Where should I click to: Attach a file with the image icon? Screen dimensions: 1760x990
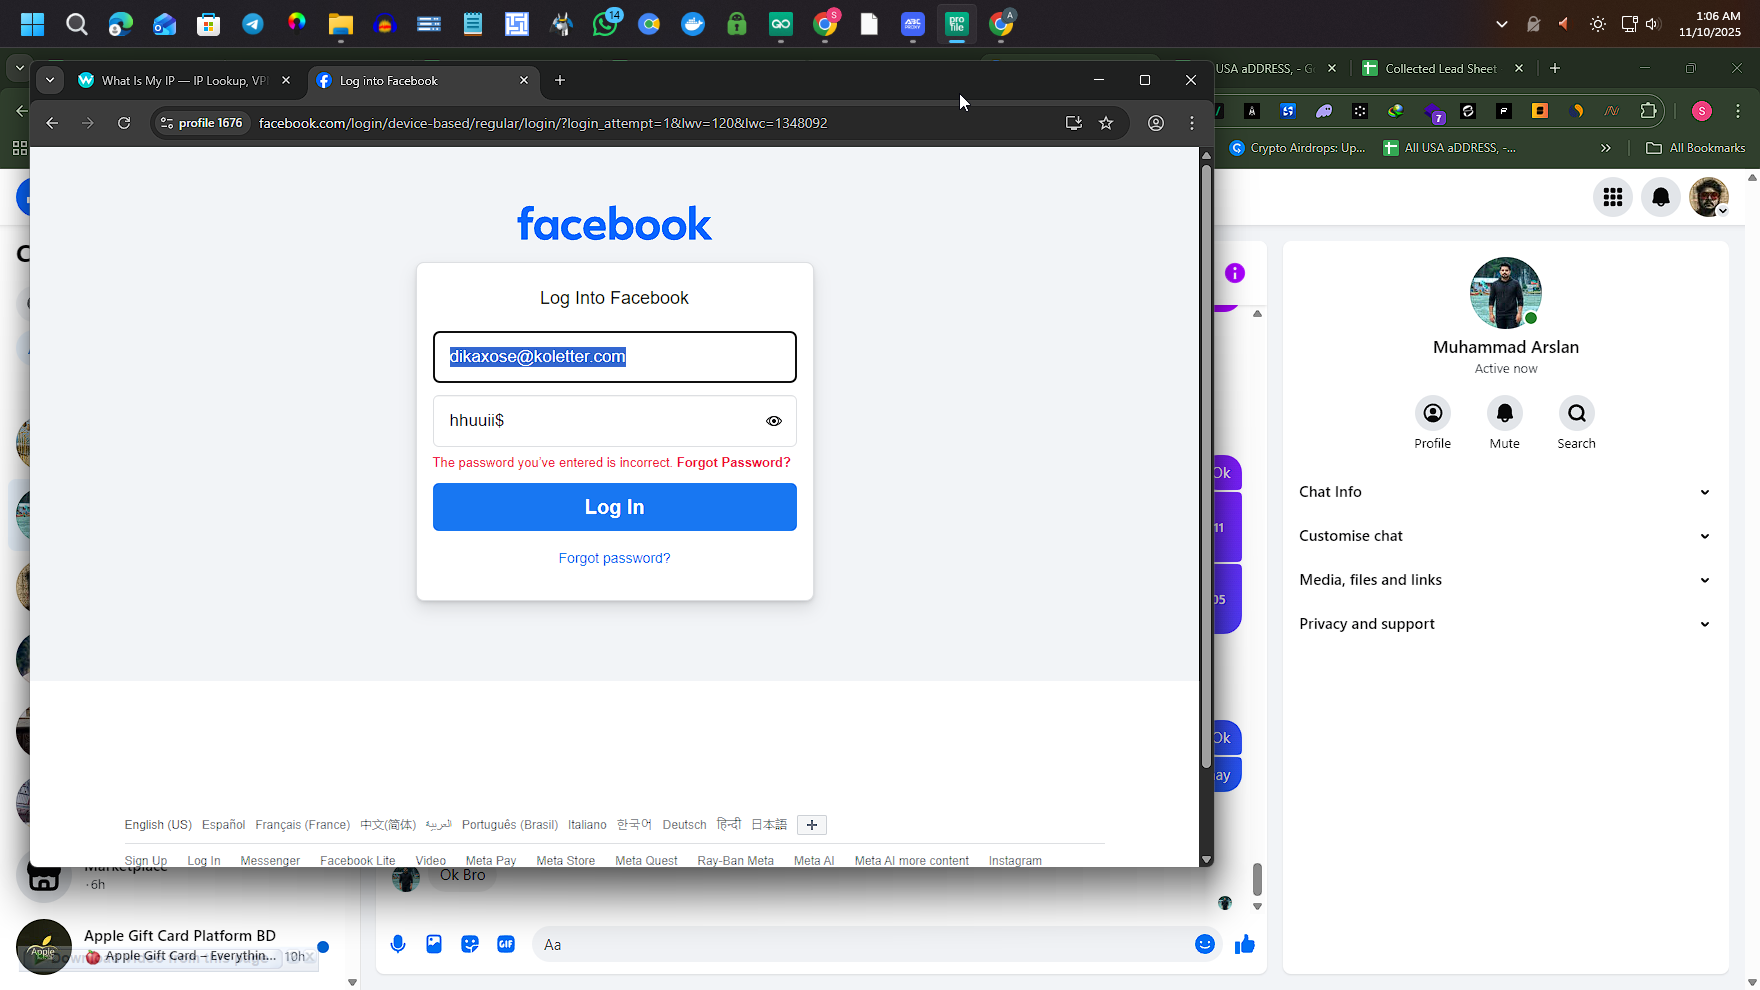coord(434,944)
